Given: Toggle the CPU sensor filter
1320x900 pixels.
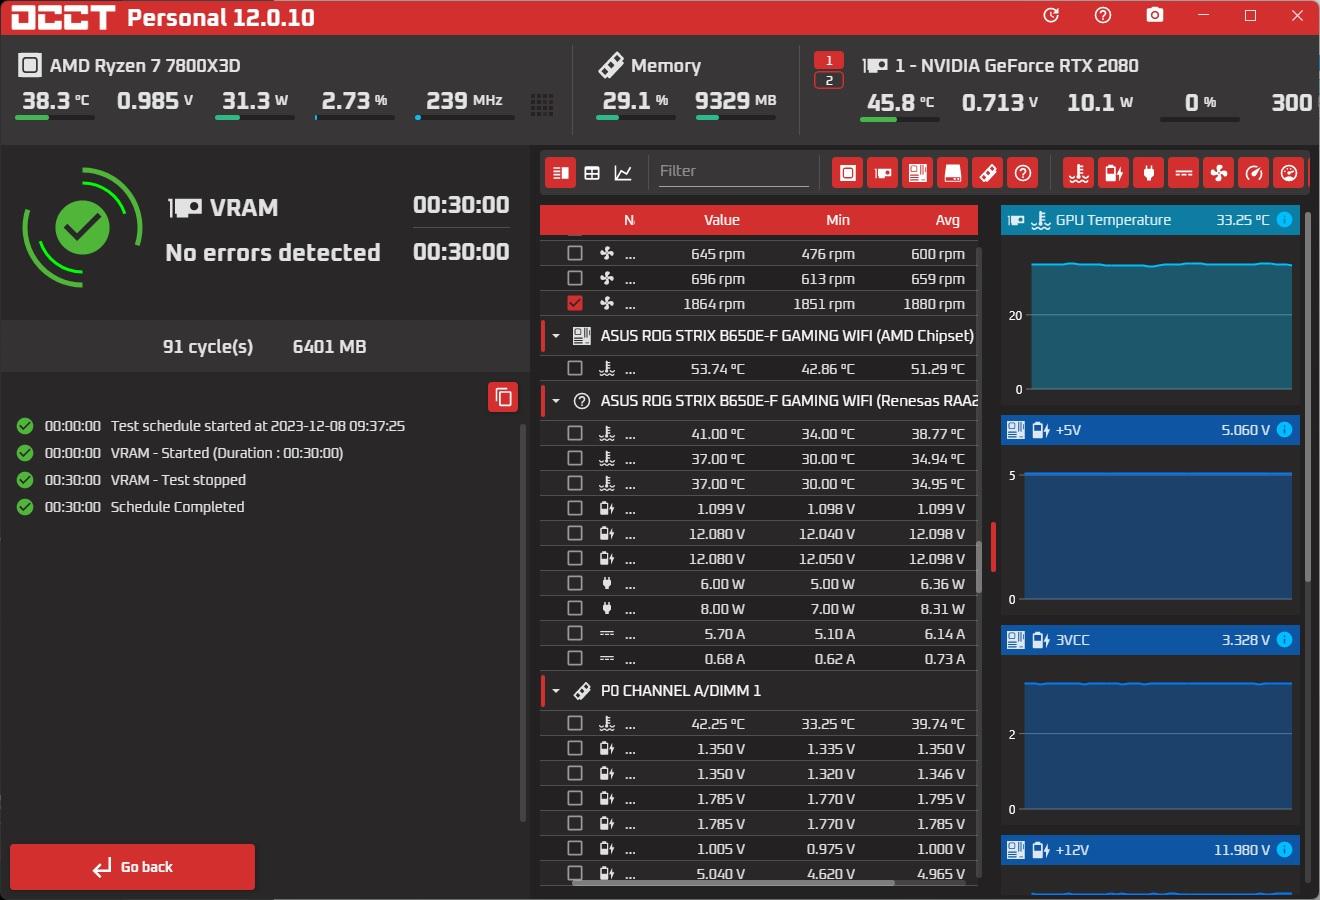Looking at the screenshot, I should pyautogui.click(x=848, y=173).
